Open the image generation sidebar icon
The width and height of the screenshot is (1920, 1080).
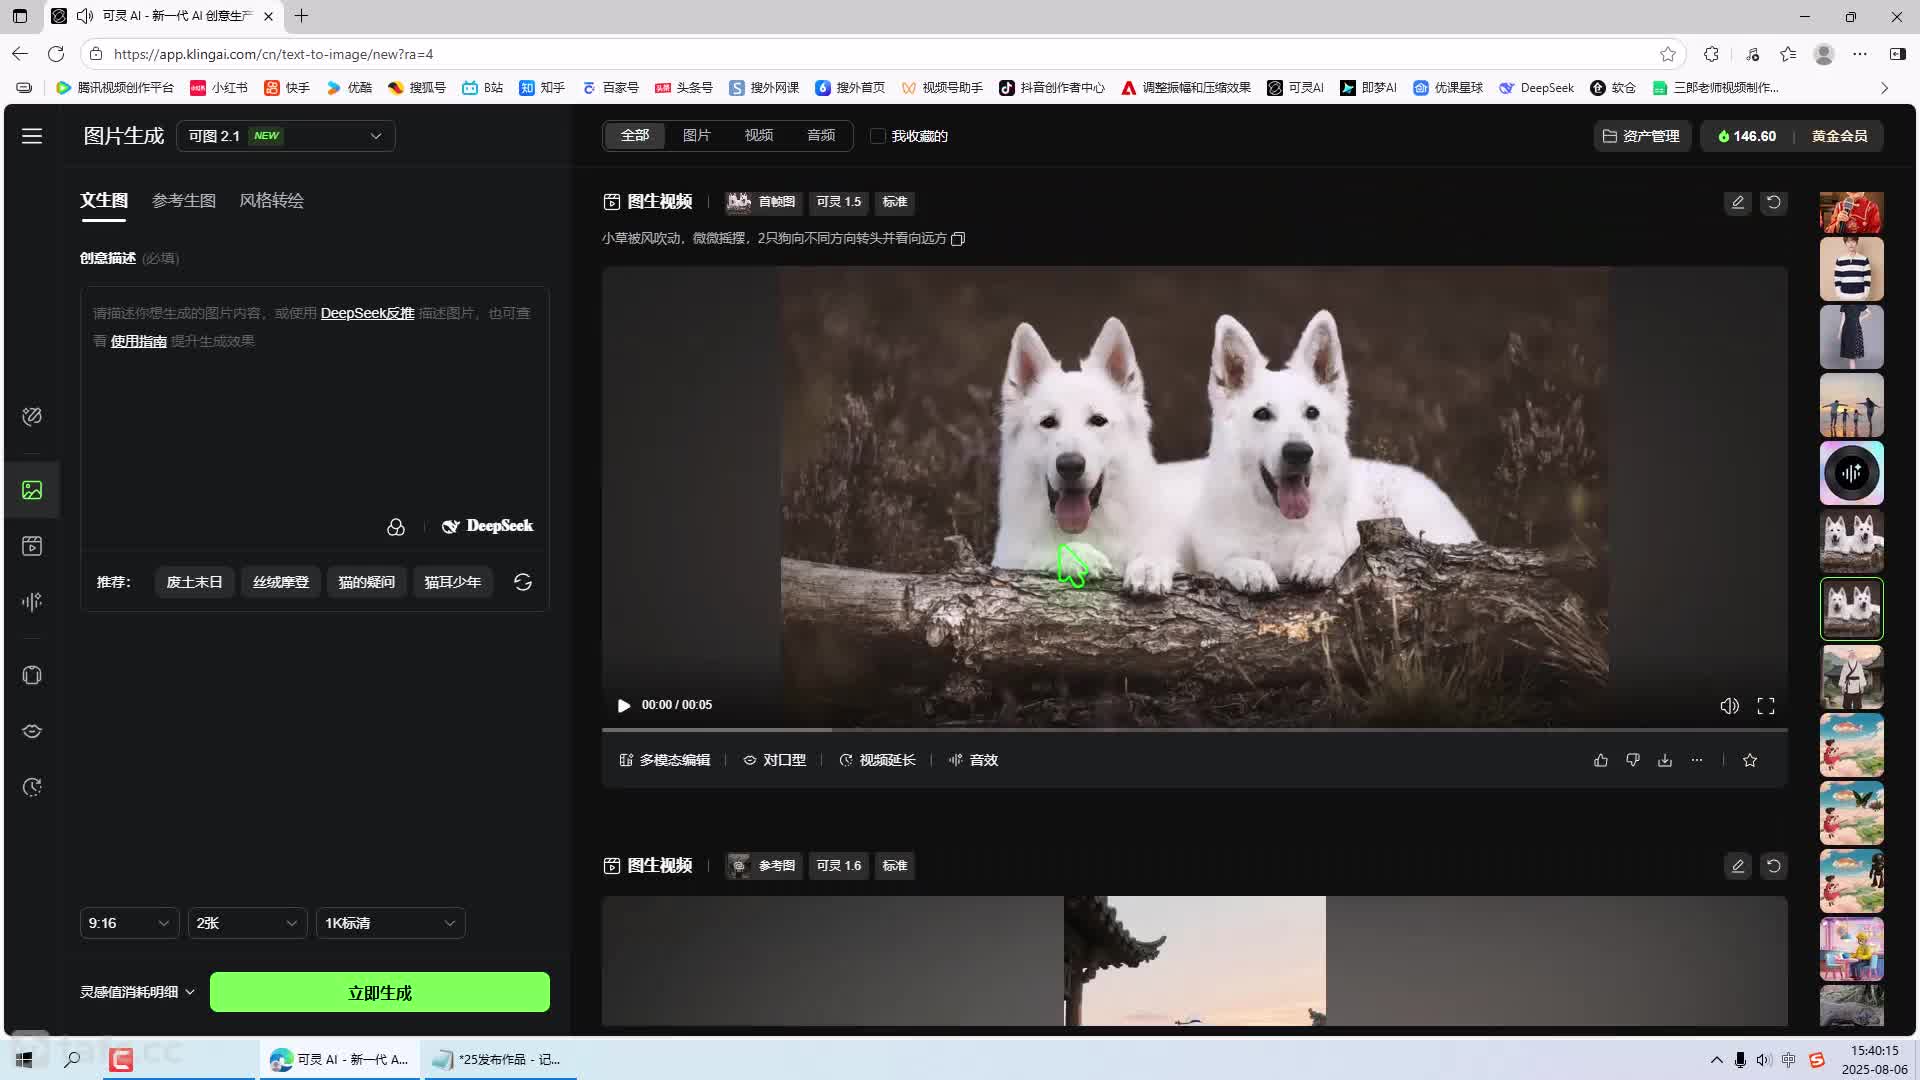click(32, 490)
